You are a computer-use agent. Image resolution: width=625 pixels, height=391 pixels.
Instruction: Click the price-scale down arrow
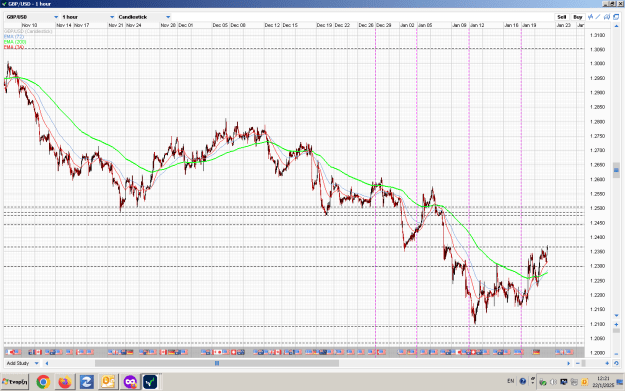[616, 316]
